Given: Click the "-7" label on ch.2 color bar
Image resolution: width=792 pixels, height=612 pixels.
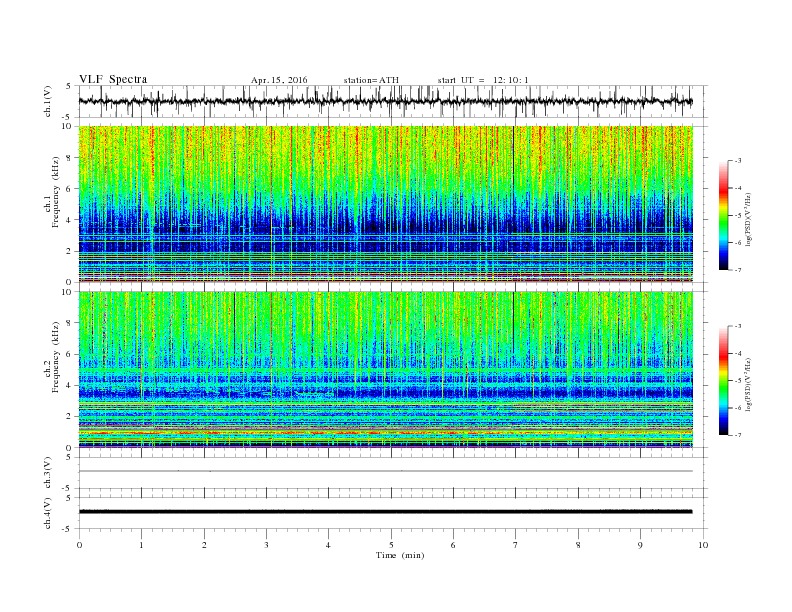Looking at the screenshot, I should point(737,435).
